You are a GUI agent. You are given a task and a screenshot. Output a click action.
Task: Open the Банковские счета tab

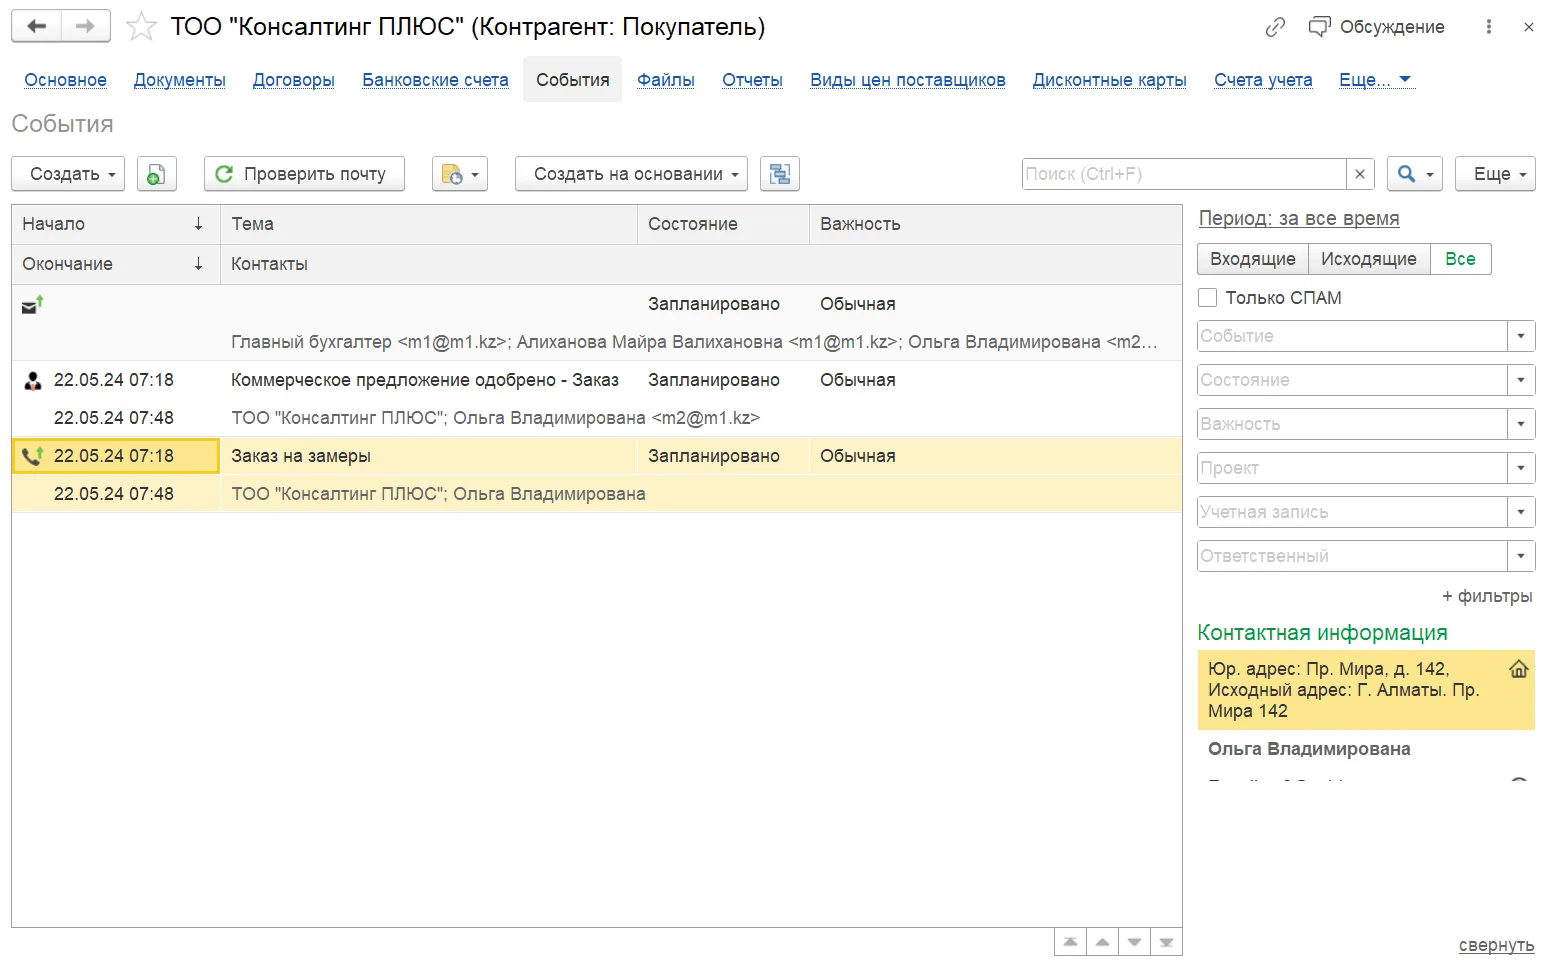[x=435, y=80]
